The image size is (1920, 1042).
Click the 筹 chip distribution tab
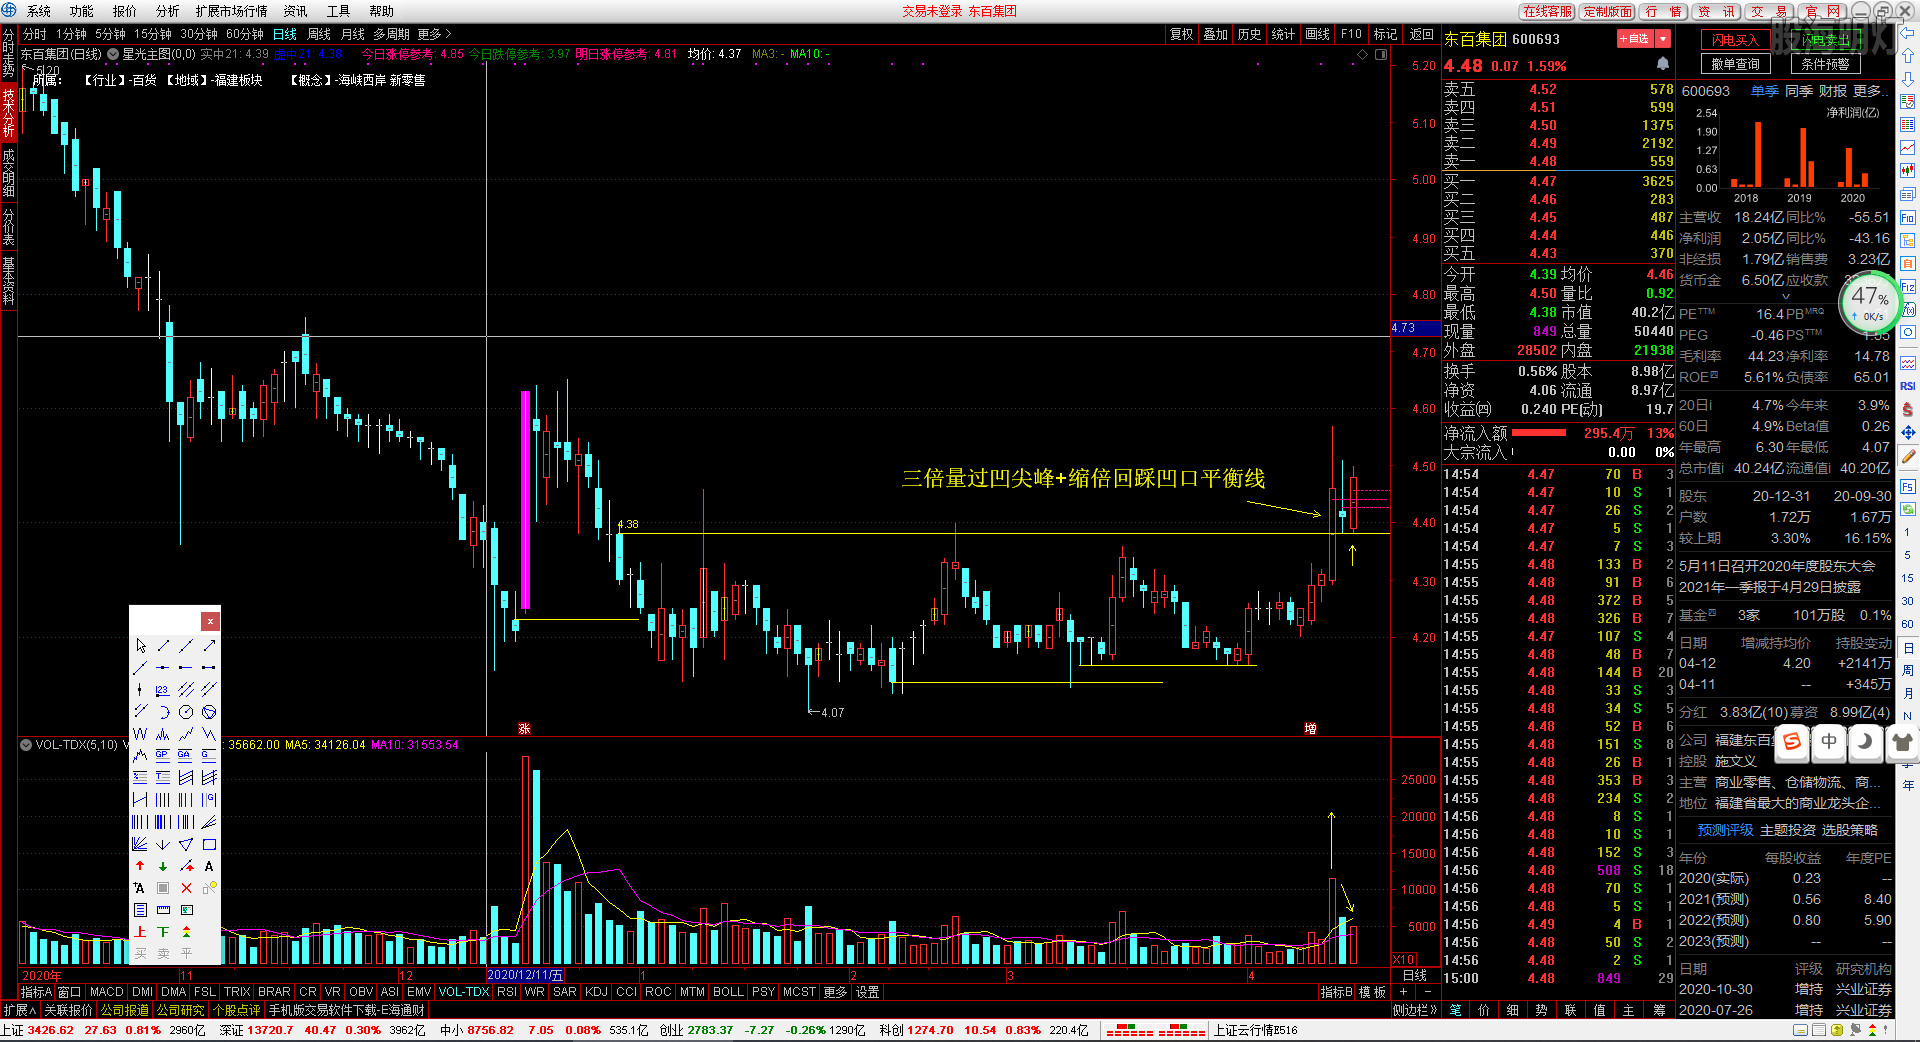point(1659,1010)
